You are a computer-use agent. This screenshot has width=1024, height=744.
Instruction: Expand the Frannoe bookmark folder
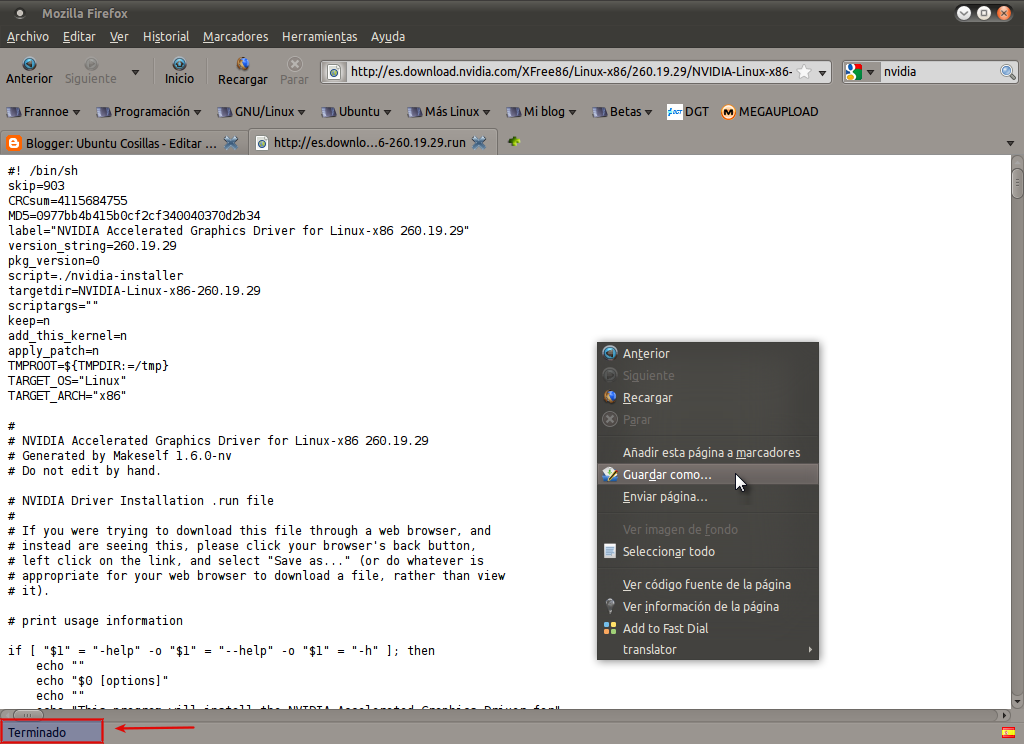[x=43, y=112]
